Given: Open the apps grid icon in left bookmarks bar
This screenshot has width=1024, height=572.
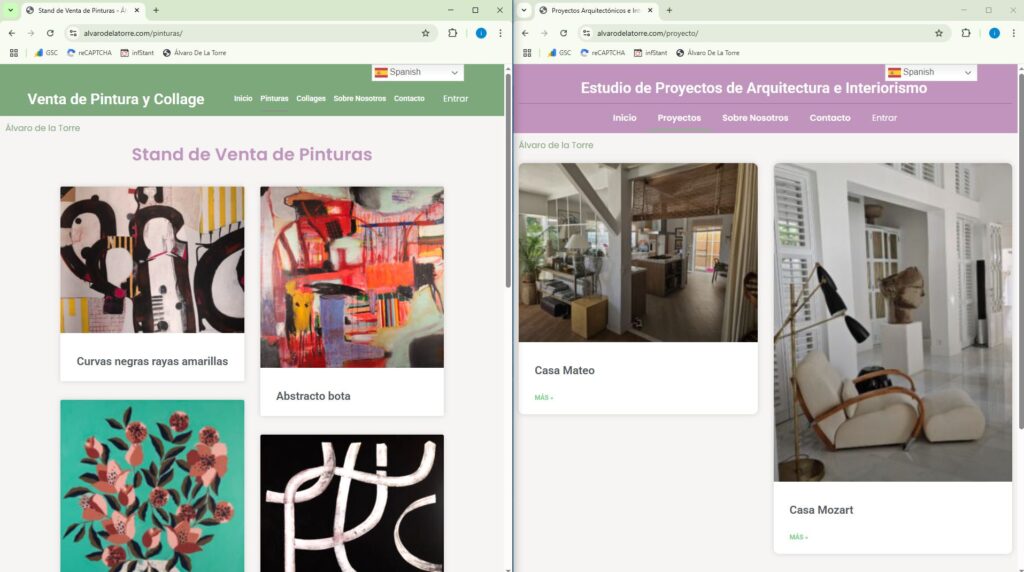Looking at the screenshot, I should click(14, 52).
